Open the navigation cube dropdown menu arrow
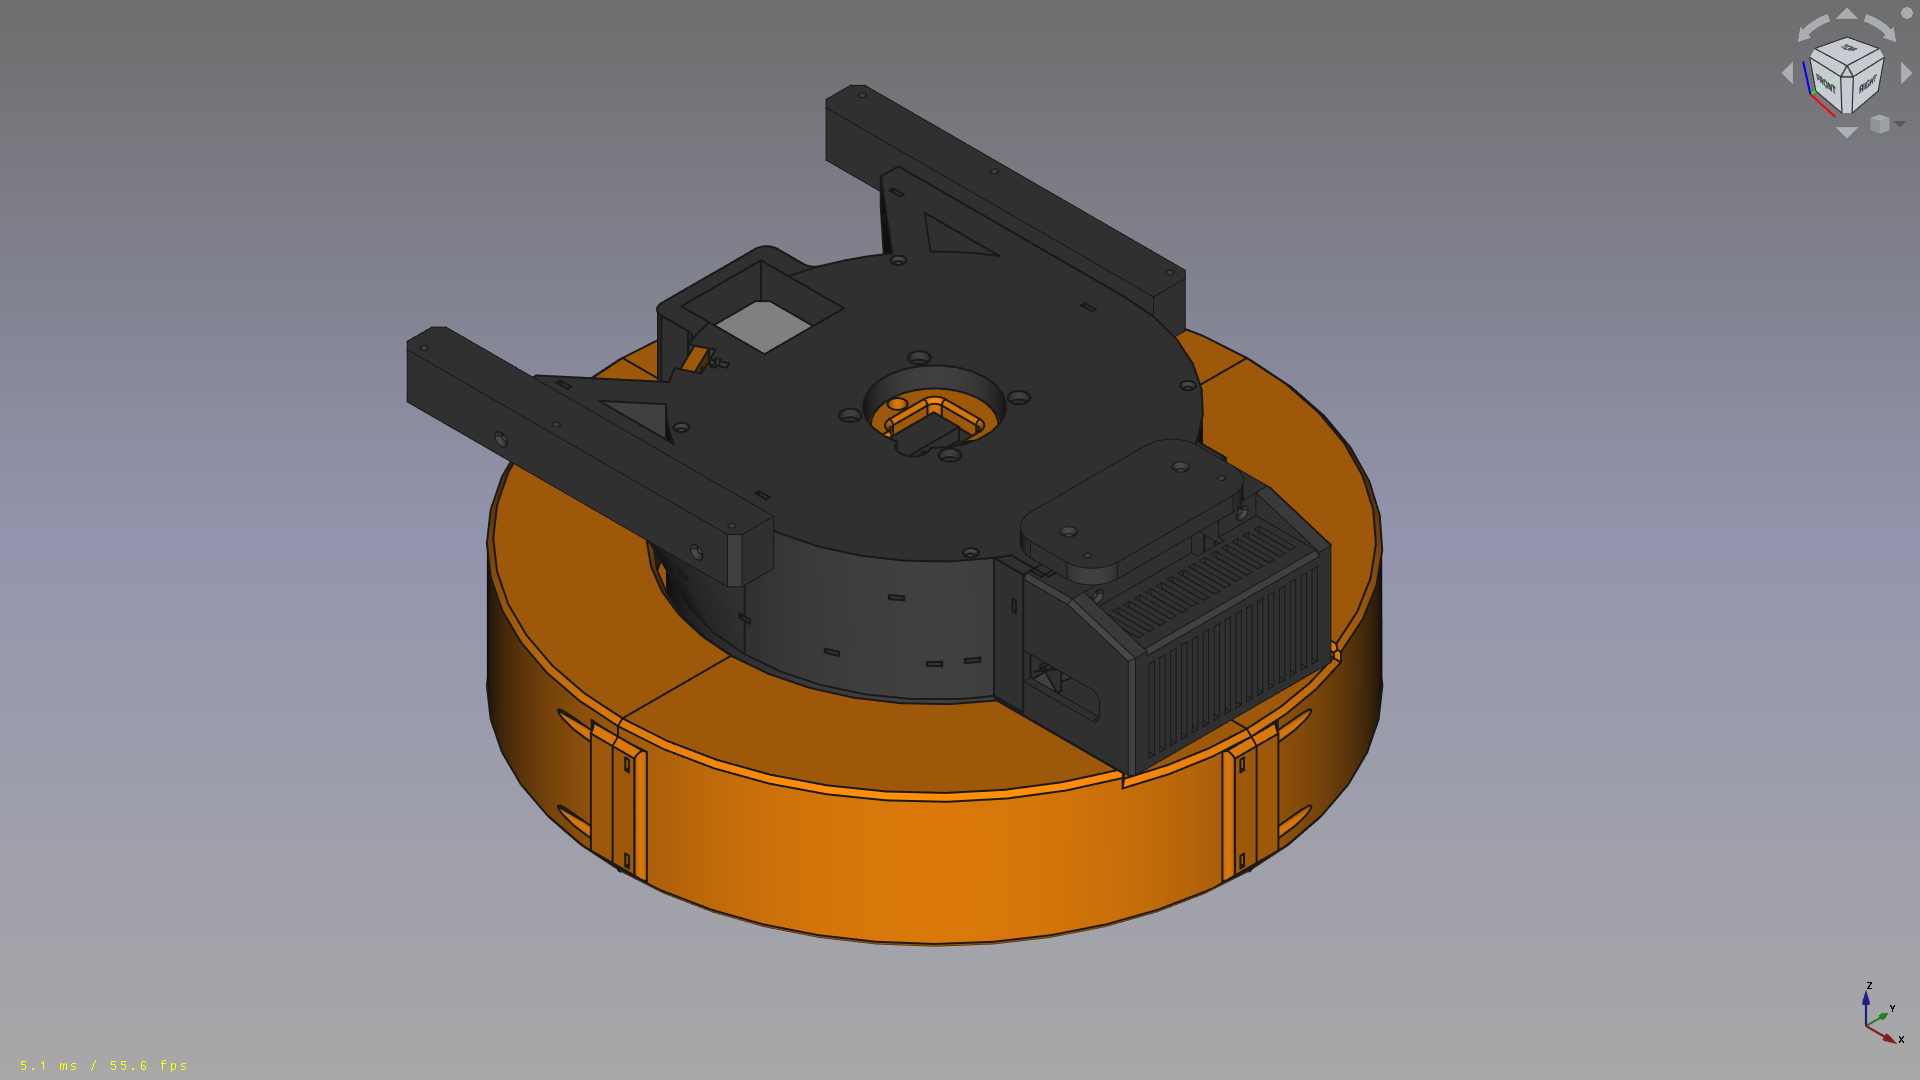This screenshot has width=1920, height=1080. [x=1900, y=124]
